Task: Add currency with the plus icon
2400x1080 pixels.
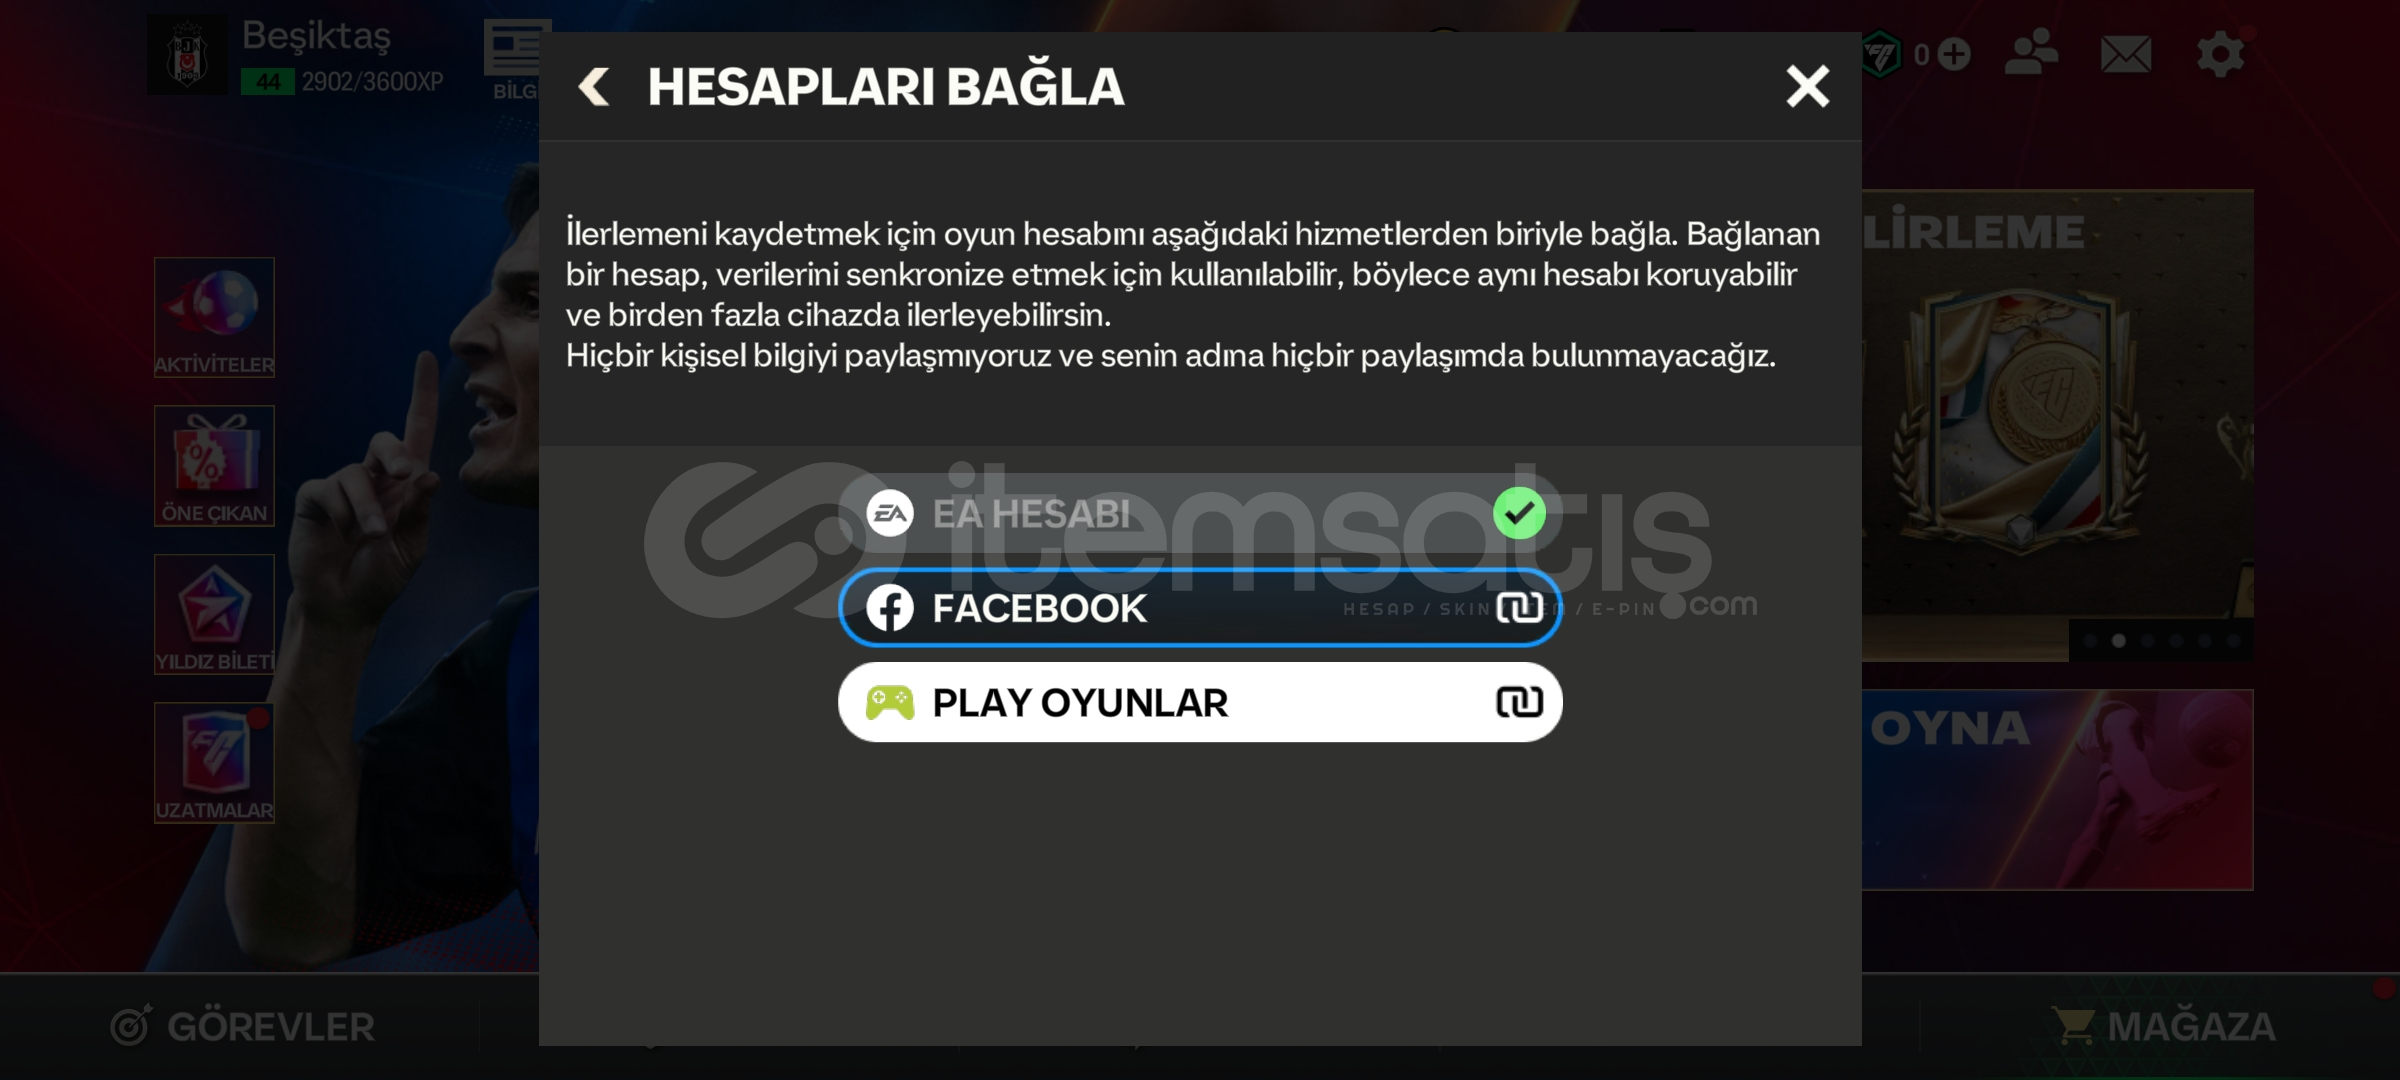Action: [x=1954, y=54]
